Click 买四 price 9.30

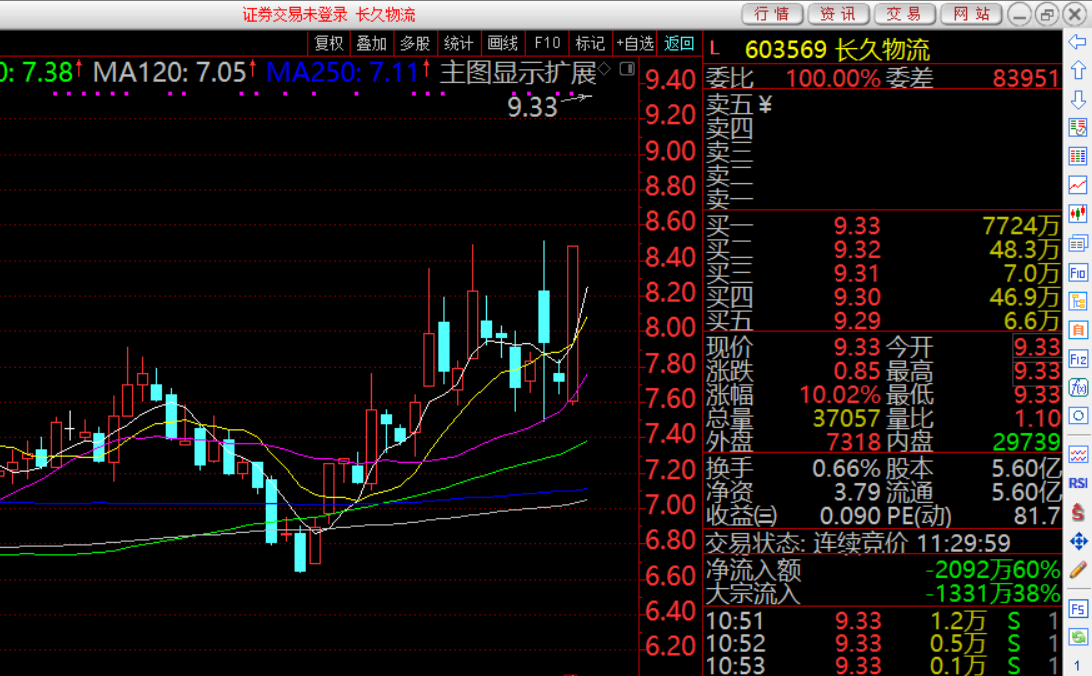pyautogui.click(x=857, y=297)
